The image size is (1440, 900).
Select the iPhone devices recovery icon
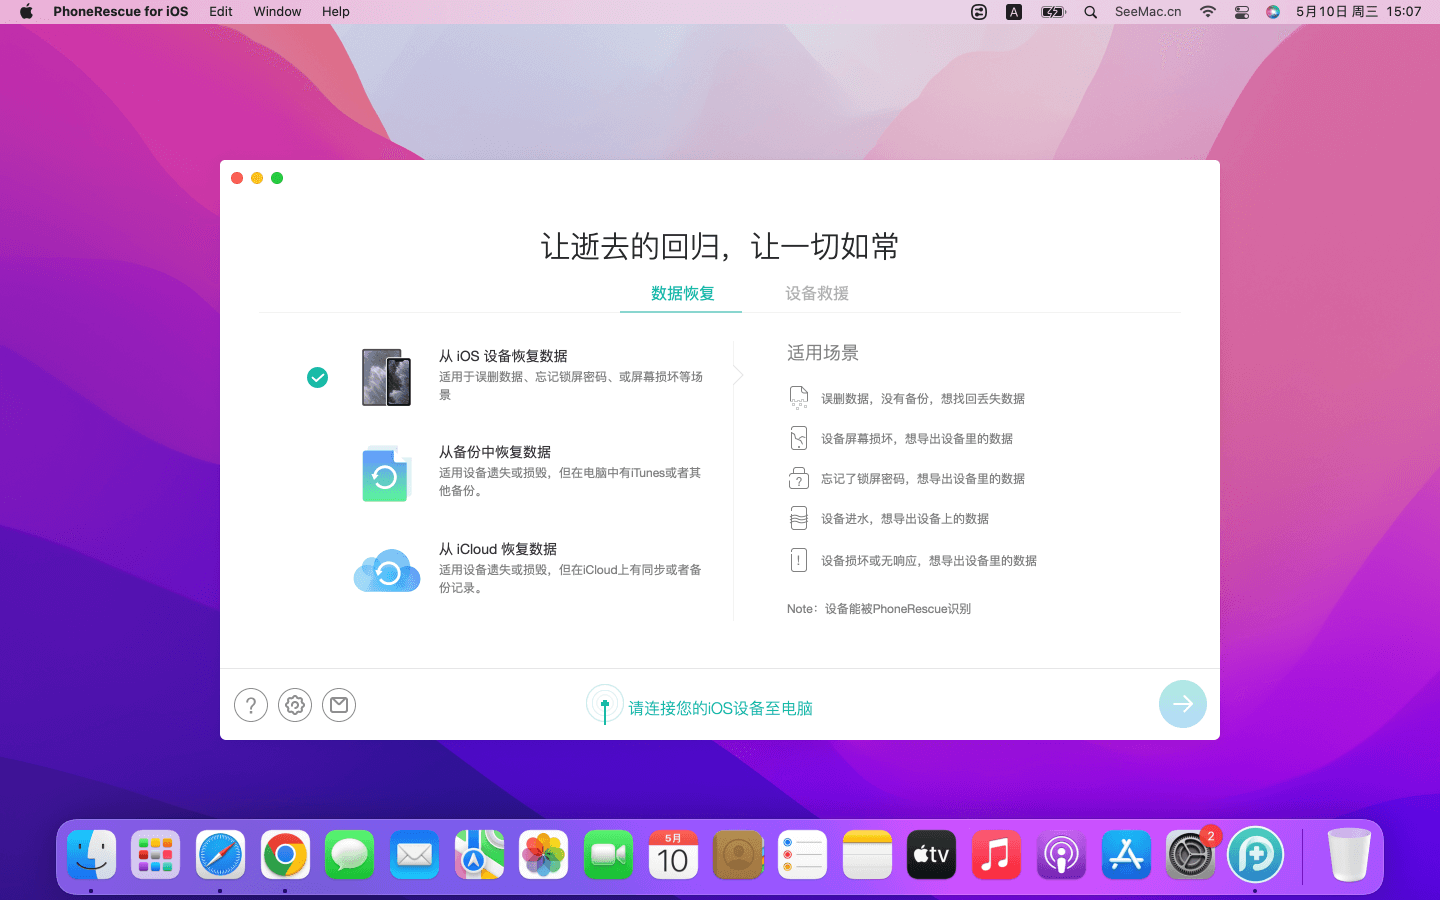click(x=386, y=377)
